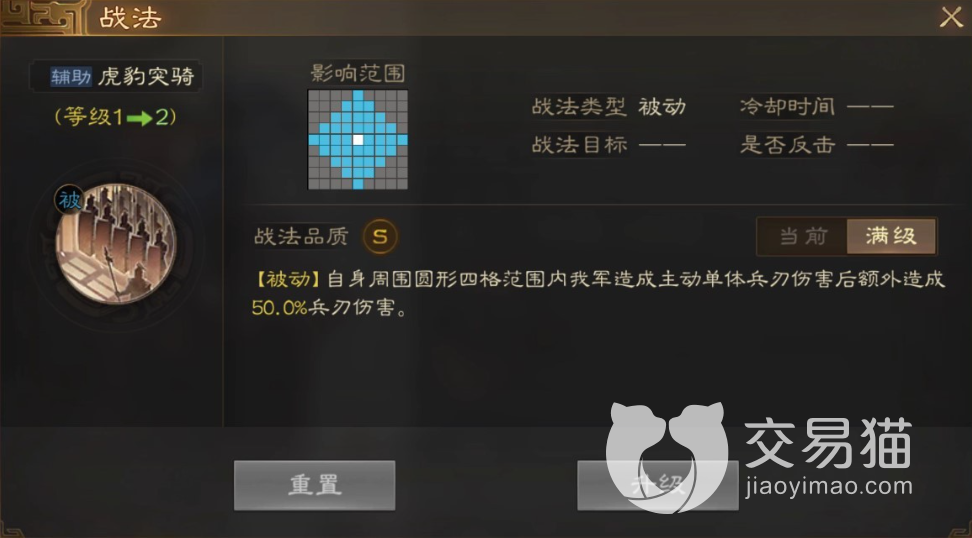Click the round 虎豹突骑 skill portrait icon
The width and height of the screenshot is (972, 538).
(x=116, y=244)
